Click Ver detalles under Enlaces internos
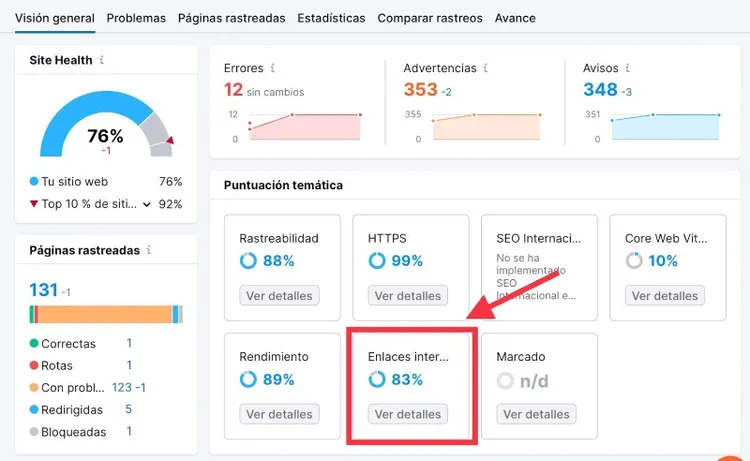750x461 pixels. coord(408,414)
